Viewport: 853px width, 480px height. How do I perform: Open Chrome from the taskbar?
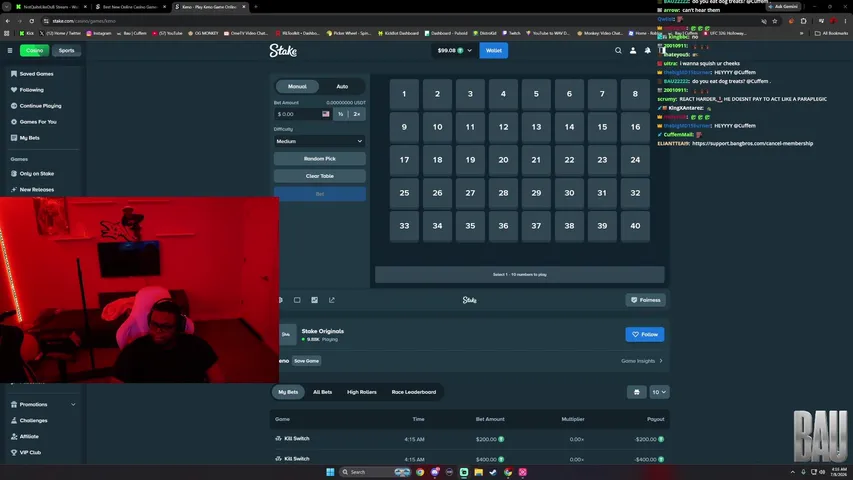point(420,472)
